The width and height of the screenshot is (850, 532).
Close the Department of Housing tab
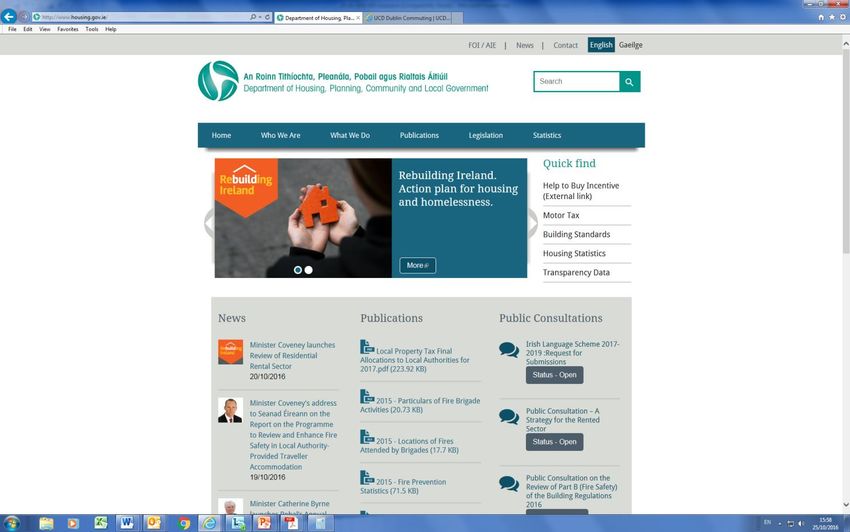coord(358,18)
